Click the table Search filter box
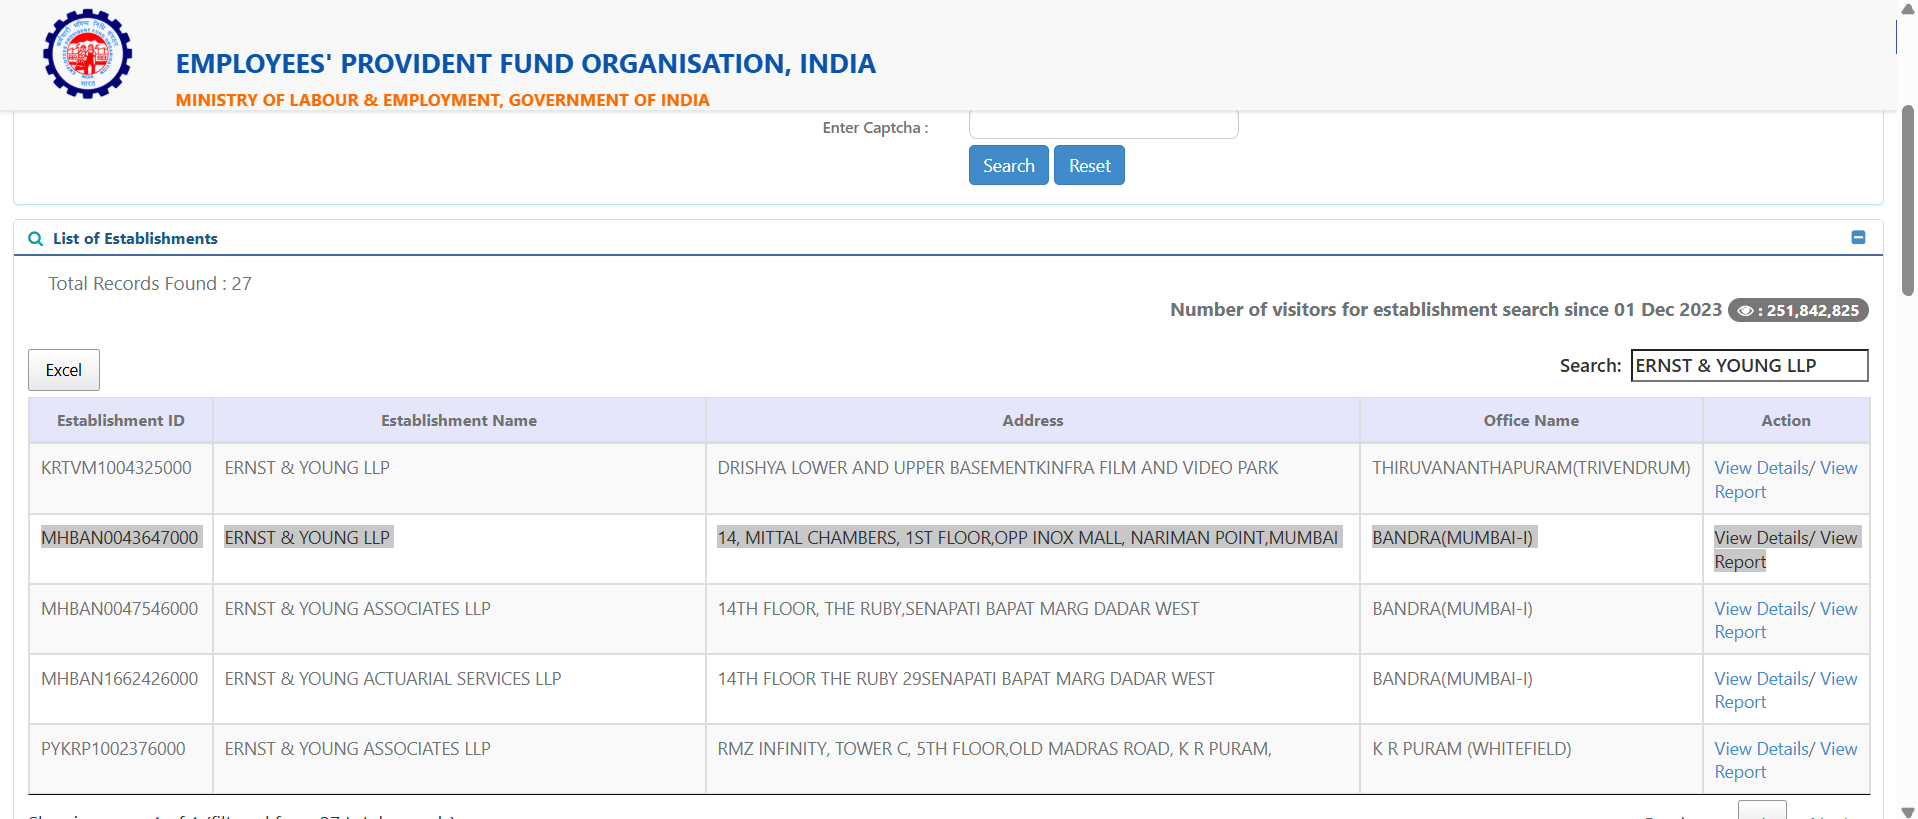This screenshot has height=819, width=1918. [x=1748, y=366]
